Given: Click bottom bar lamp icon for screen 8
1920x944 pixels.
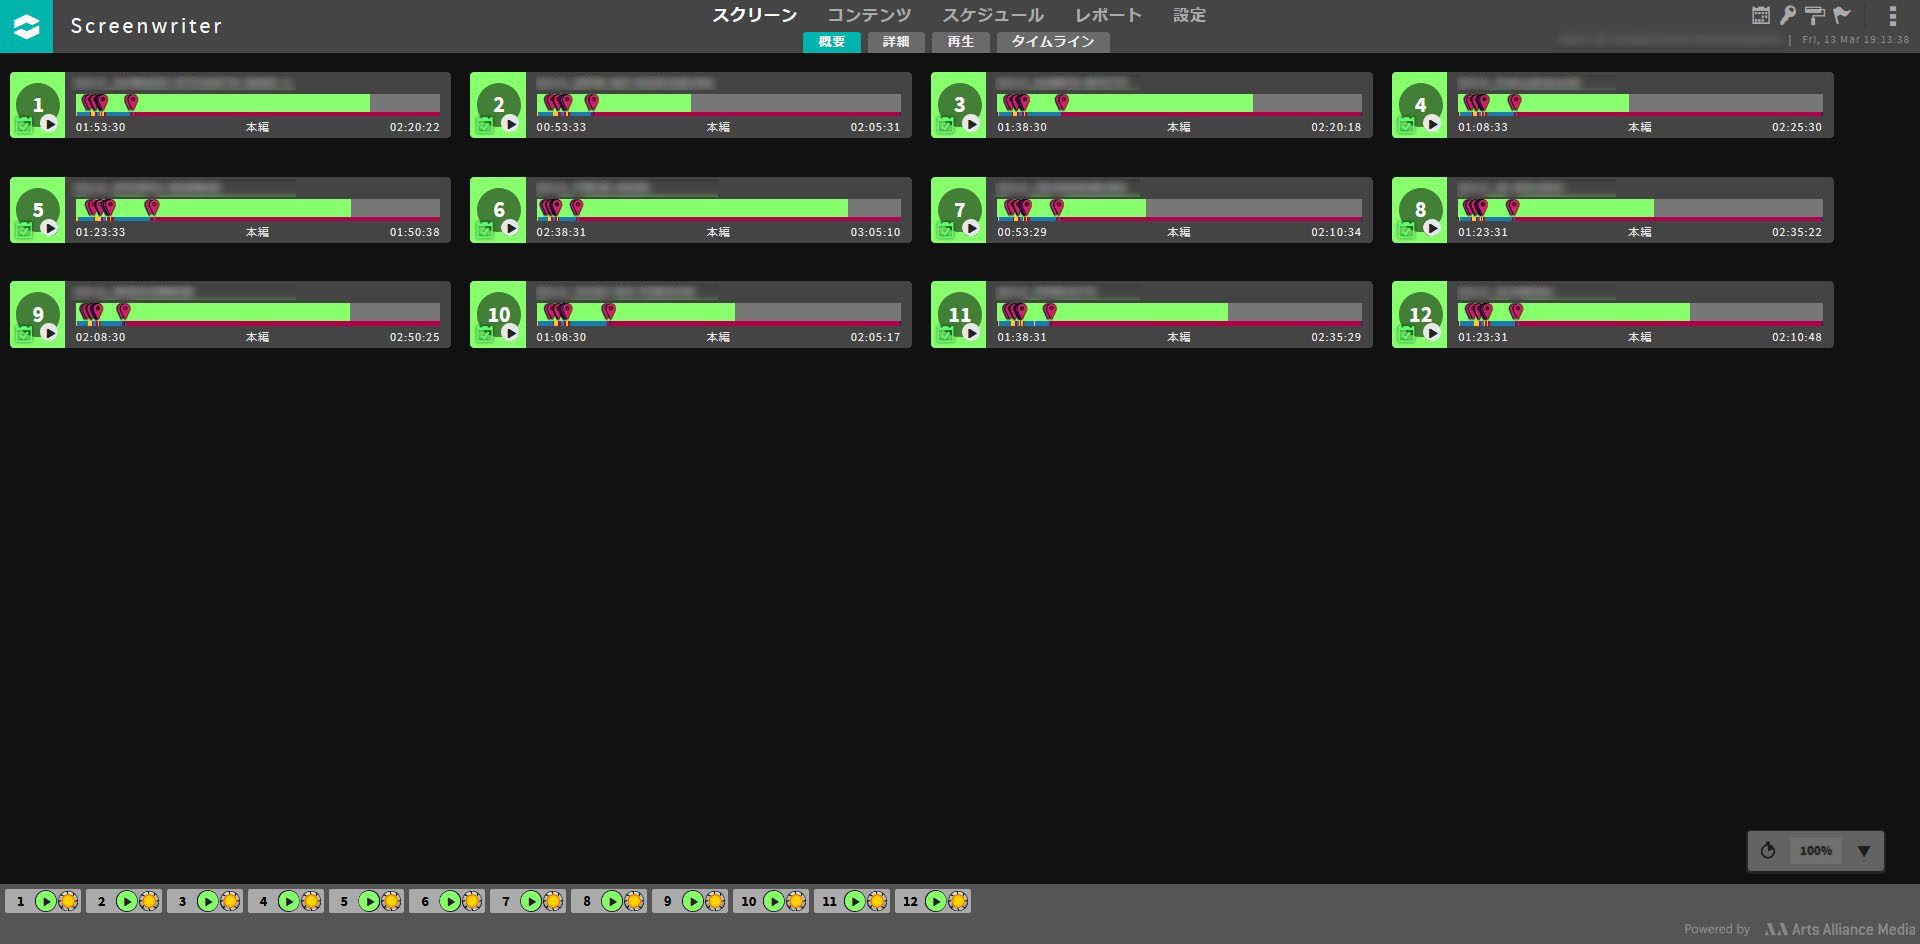Looking at the screenshot, I should 635,901.
